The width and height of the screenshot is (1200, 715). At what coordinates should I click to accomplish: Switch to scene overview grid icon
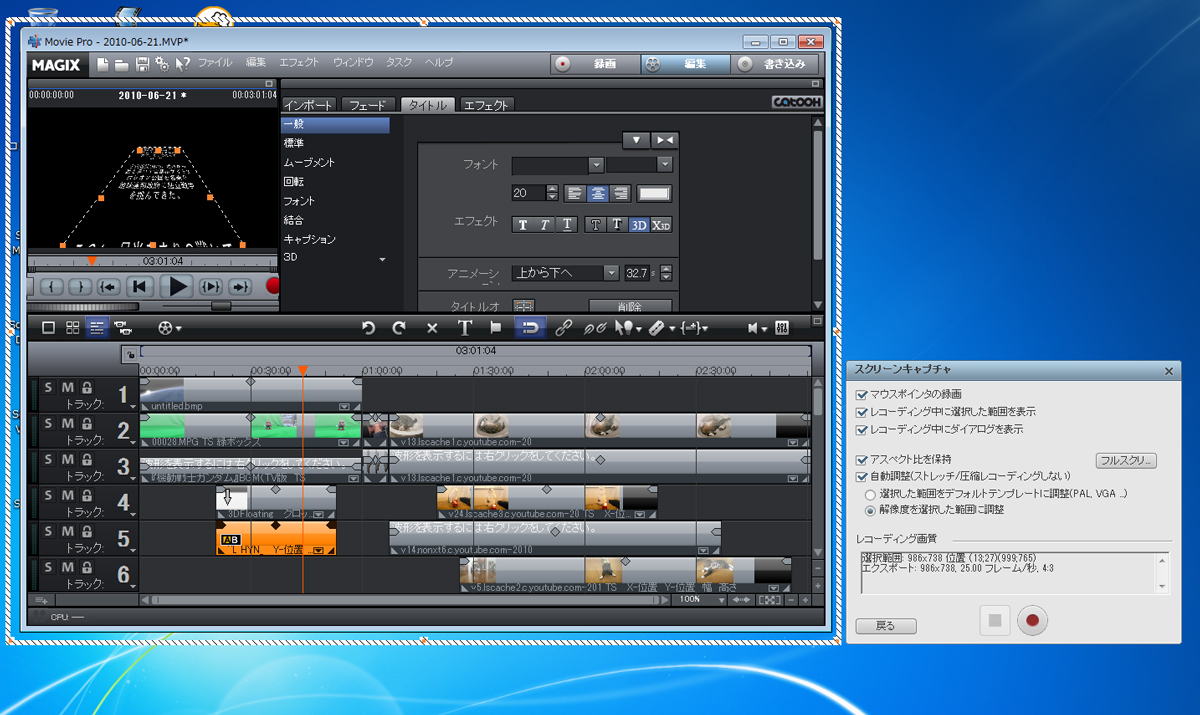click(x=73, y=327)
